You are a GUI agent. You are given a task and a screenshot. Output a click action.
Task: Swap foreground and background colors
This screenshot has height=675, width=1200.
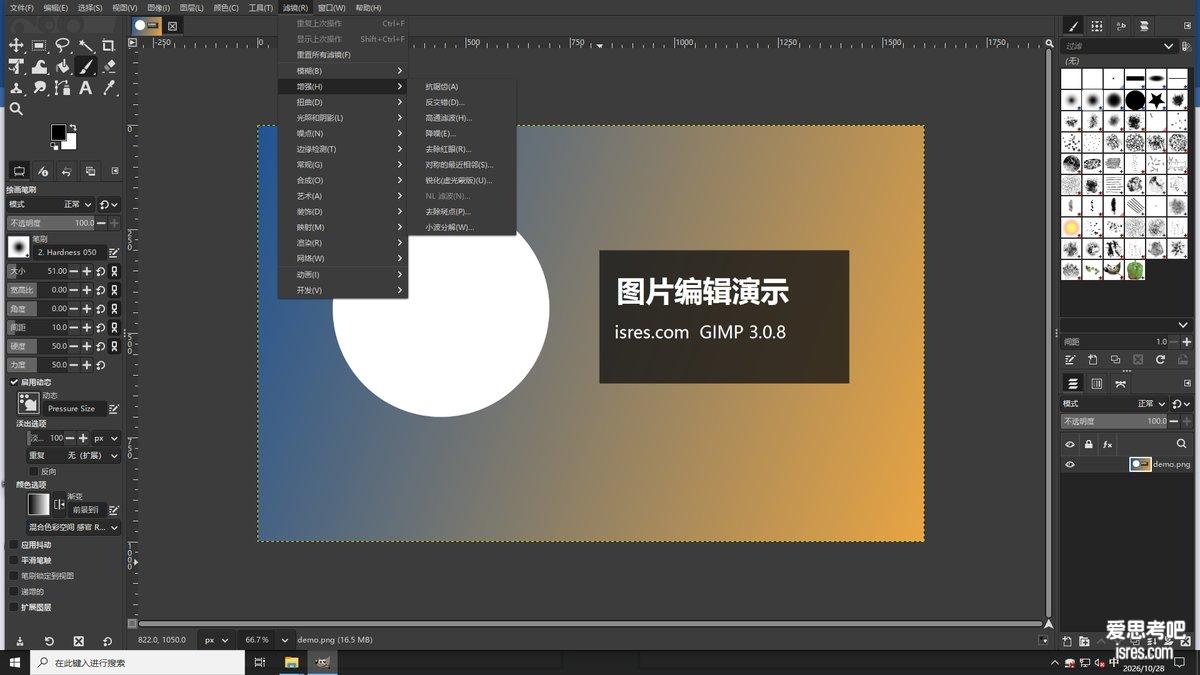(x=72, y=127)
